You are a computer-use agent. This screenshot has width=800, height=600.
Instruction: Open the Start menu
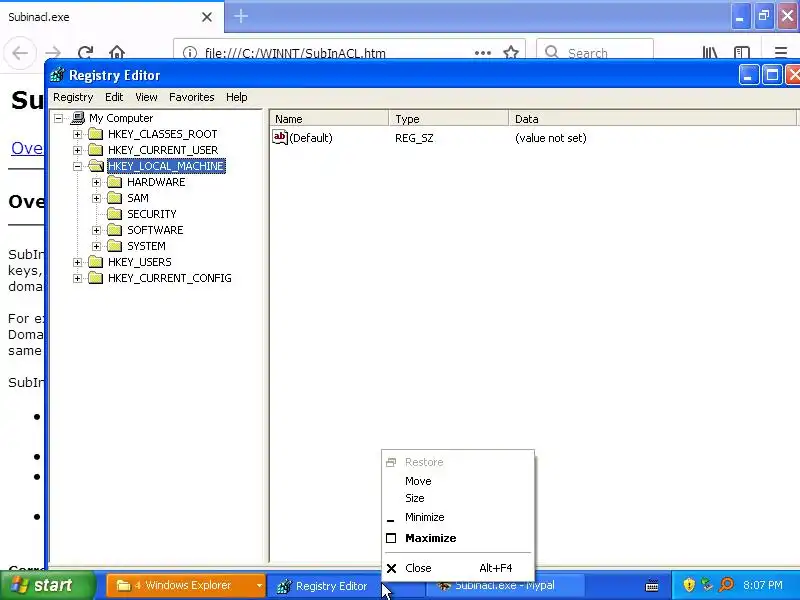click(48, 585)
